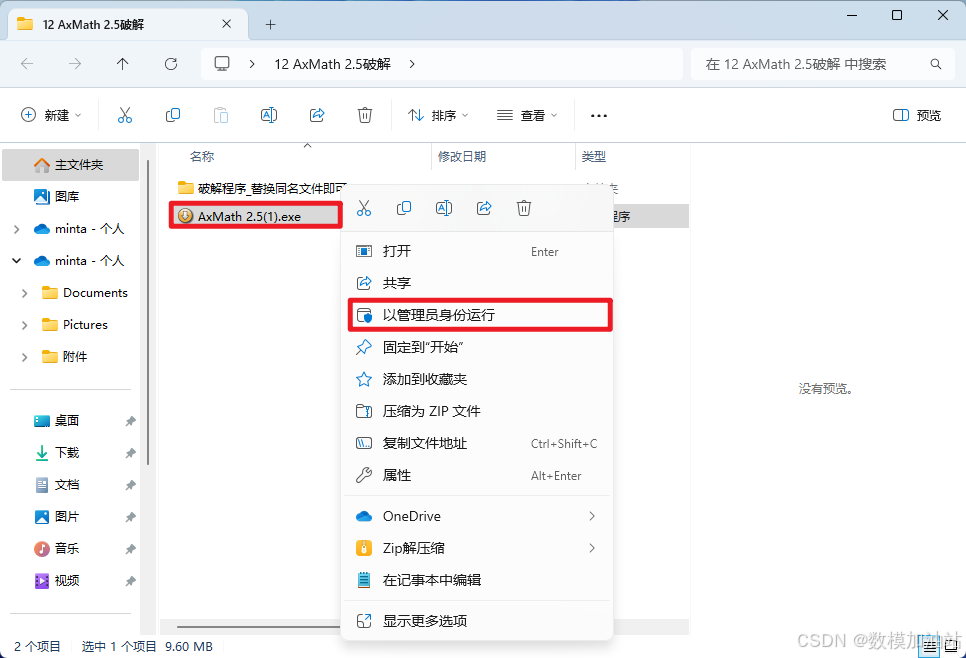Collapse the expanded minta - 个人 node
This screenshot has height=658, width=966.
17,261
